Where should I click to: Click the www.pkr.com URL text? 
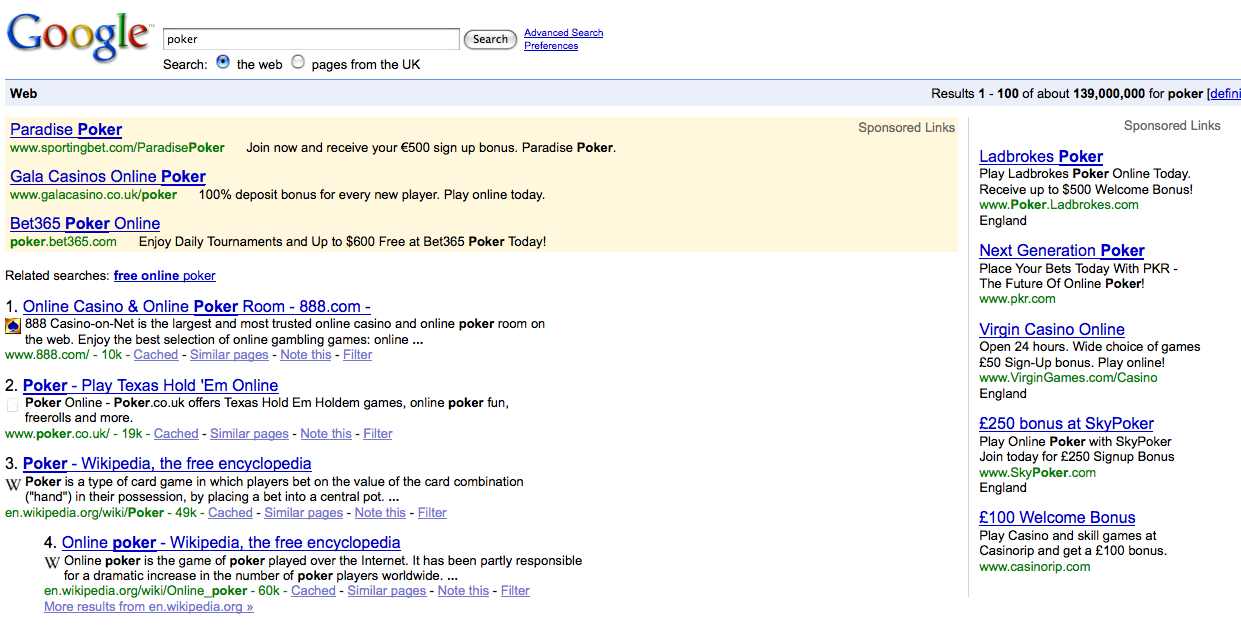1017,299
